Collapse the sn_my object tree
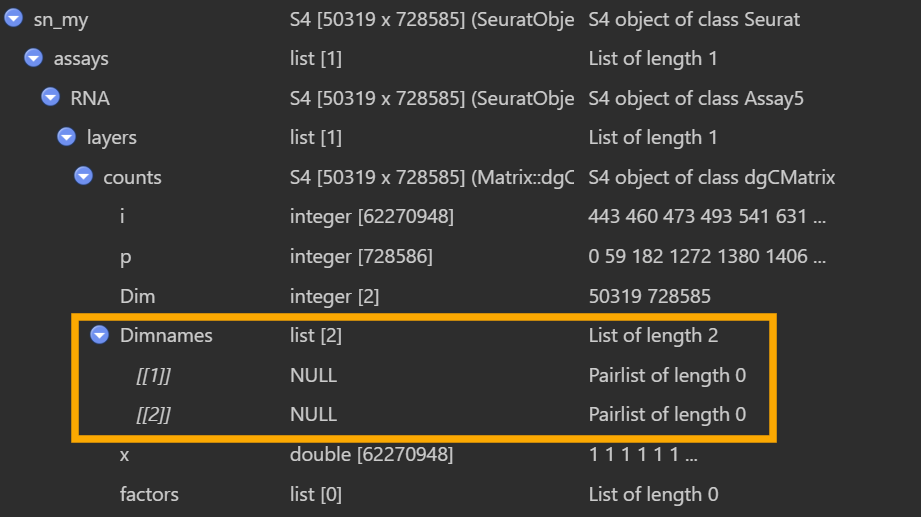Screen dimensions: 921x517 (14, 18)
